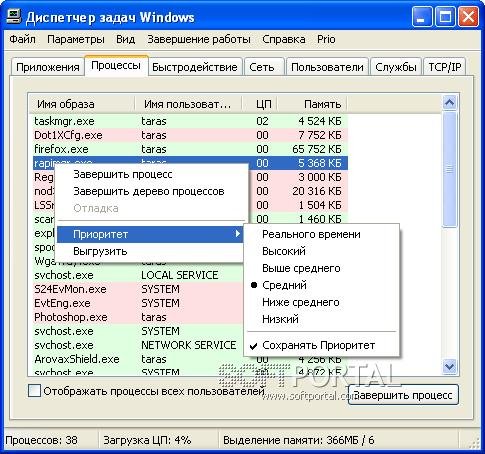
Task: Sort by Память column header
Action: [x=312, y=104]
